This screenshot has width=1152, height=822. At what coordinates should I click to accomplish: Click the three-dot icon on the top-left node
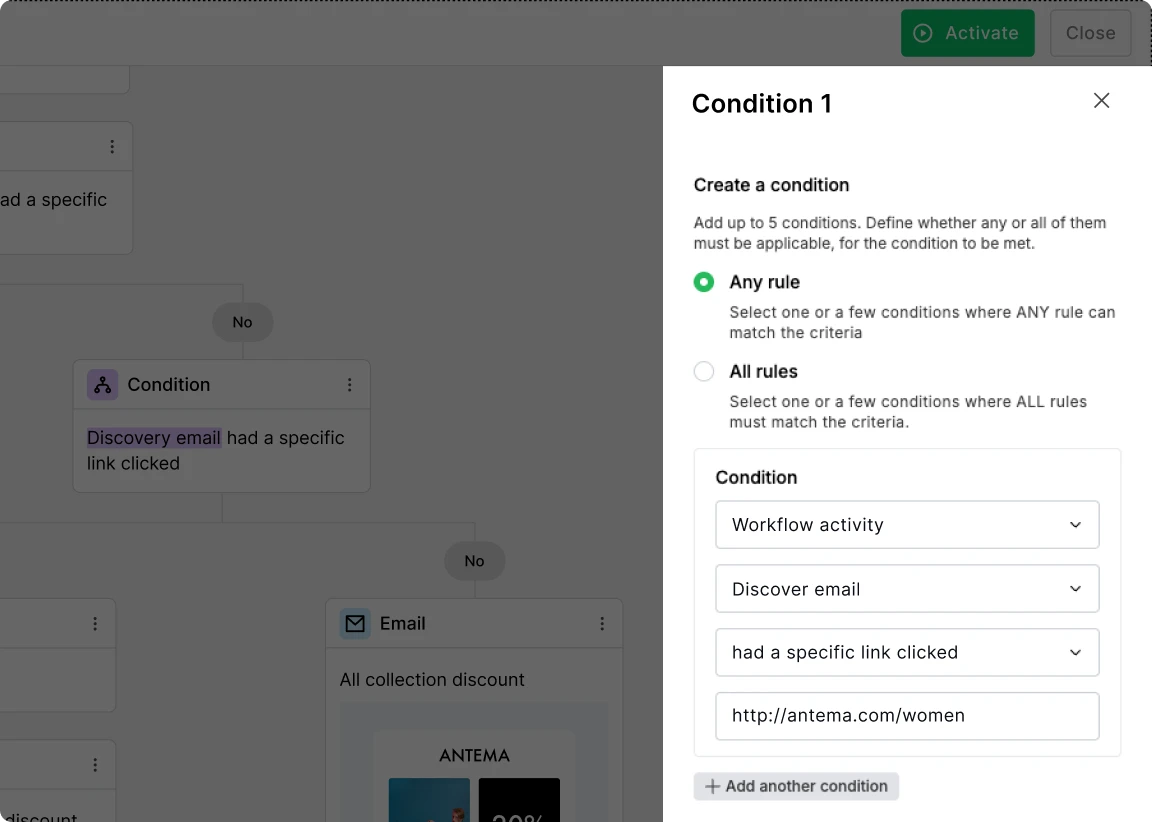point(113,145)
